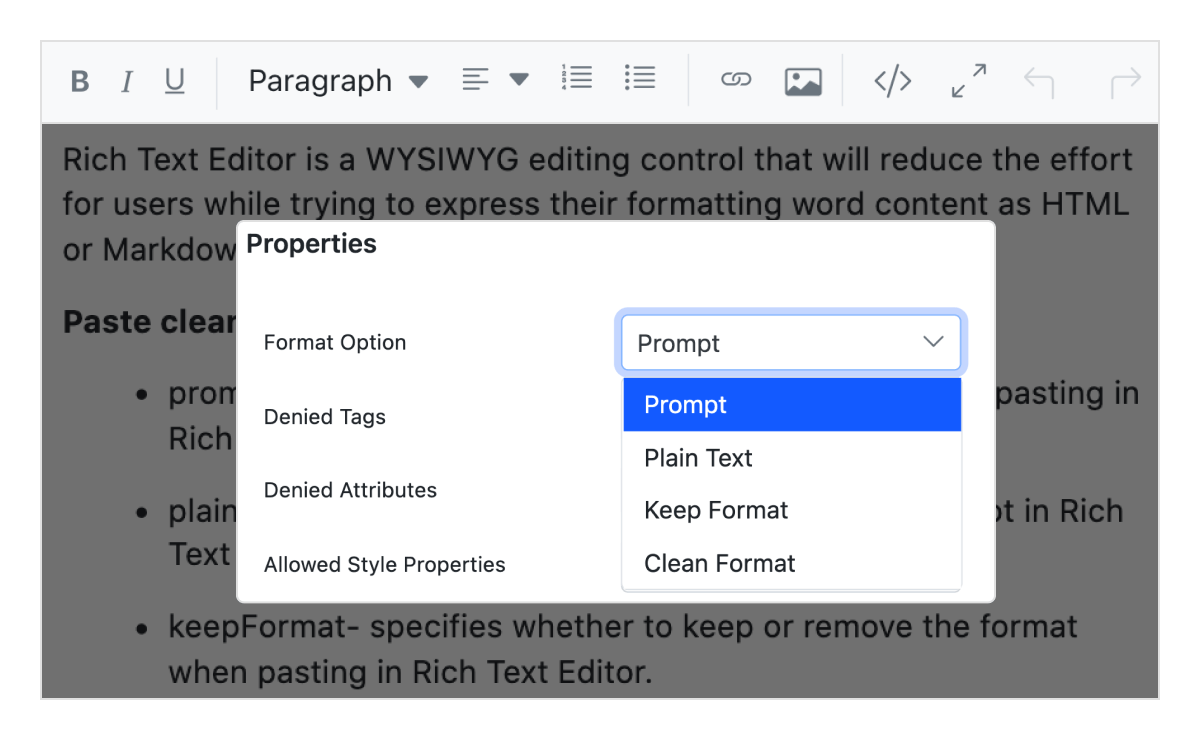Underline the selected text
Screen dimensions: 1200x740
[x=175, y=82]
